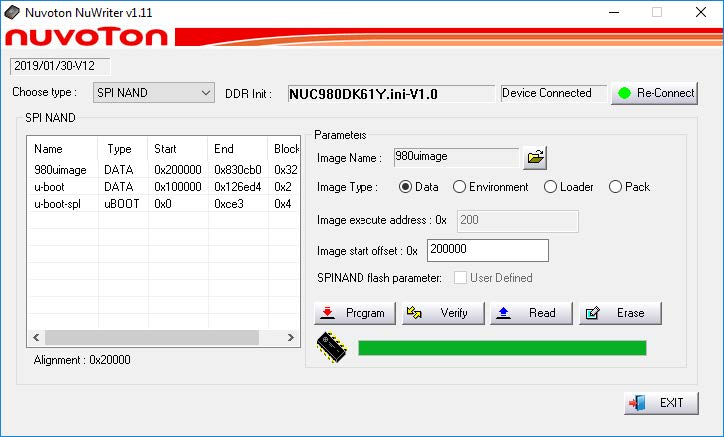
Task: Close the NuWriter window
Action: click(x=700, y=12)
